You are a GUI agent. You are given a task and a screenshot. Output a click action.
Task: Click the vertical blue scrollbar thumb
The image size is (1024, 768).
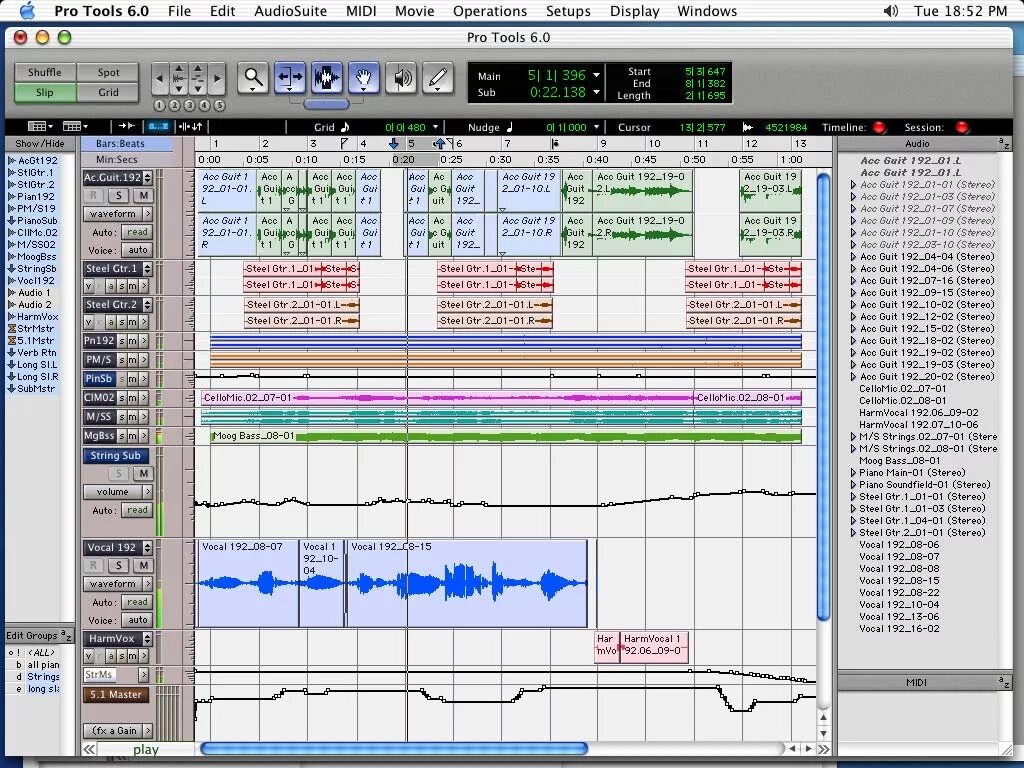824,396
